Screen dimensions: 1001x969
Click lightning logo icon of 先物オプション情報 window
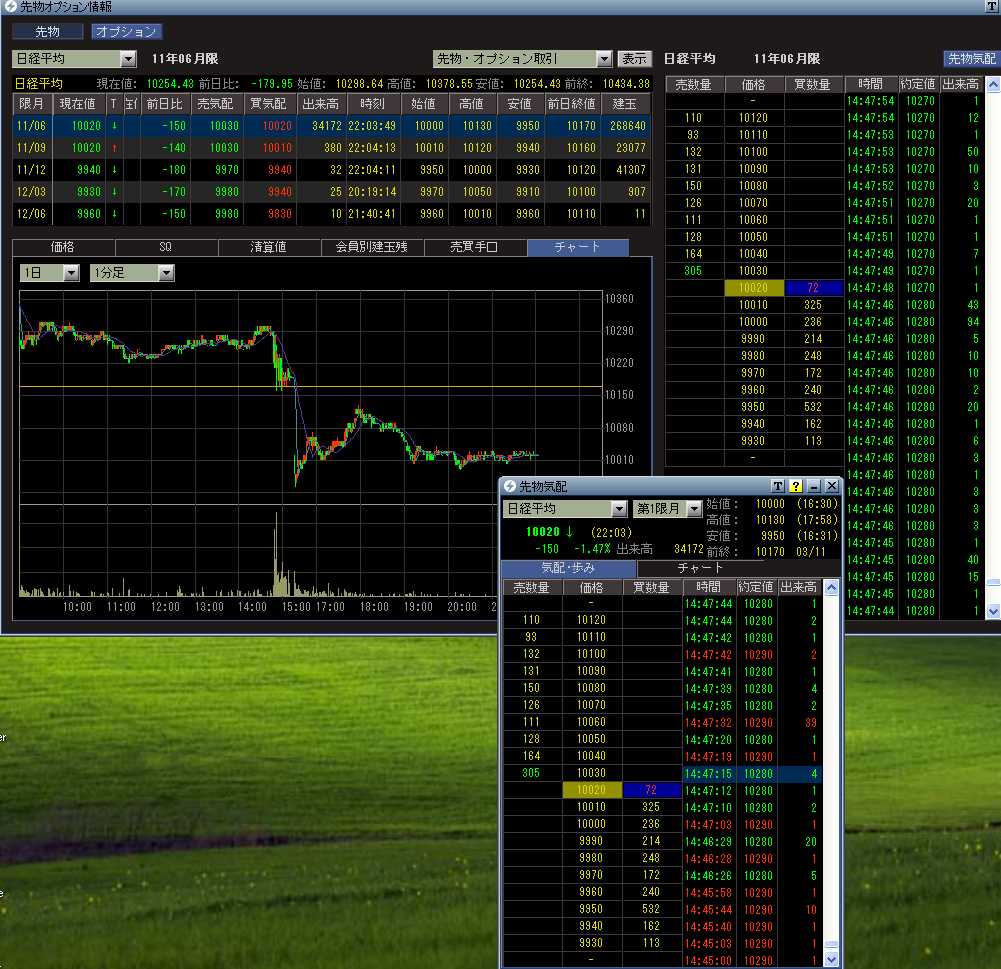coord(9,6)
